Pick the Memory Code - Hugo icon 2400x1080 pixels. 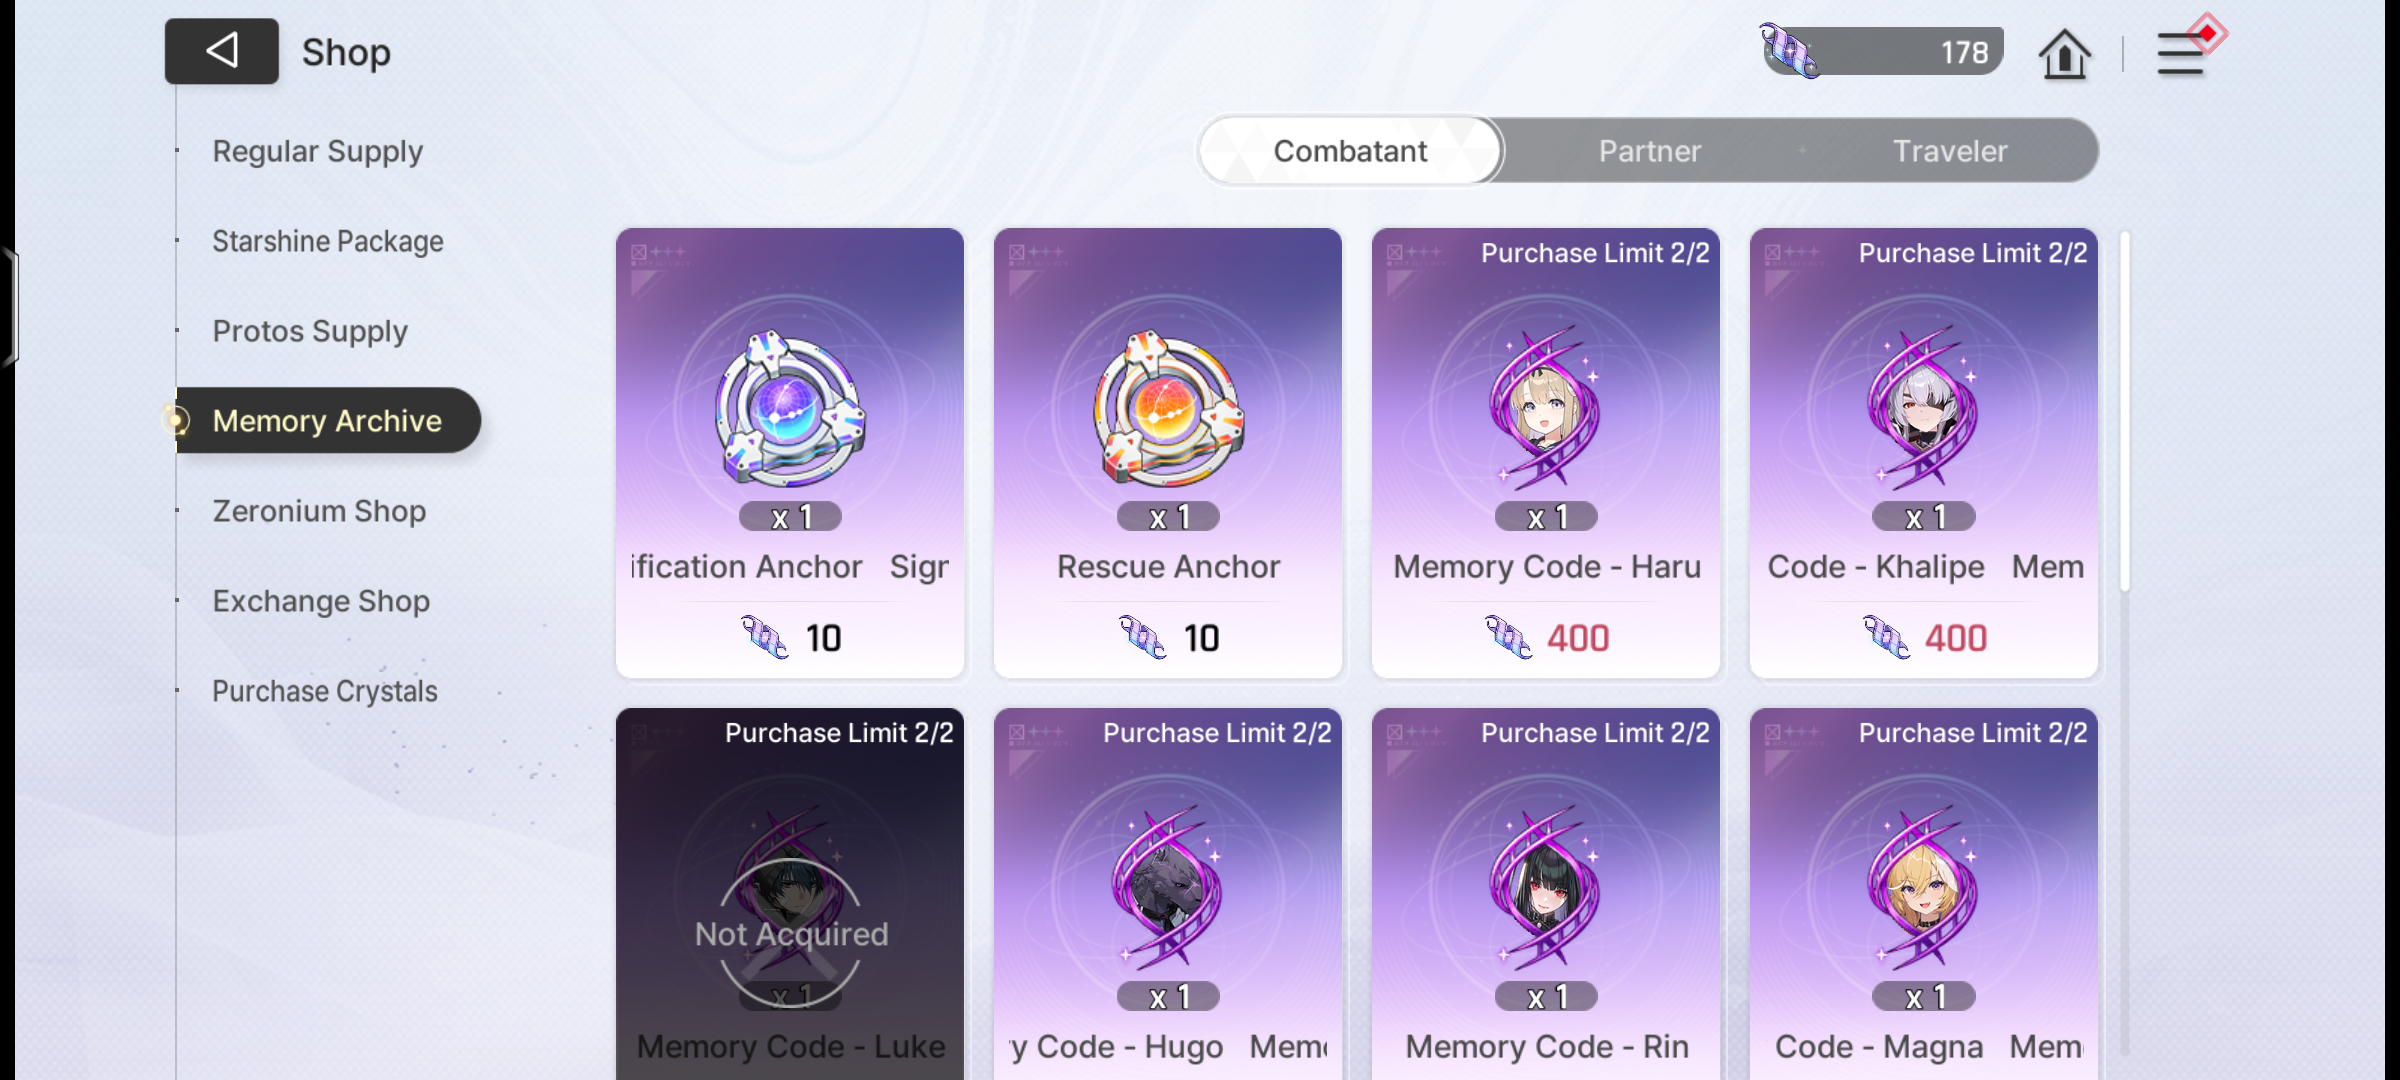pos(1168,888)
